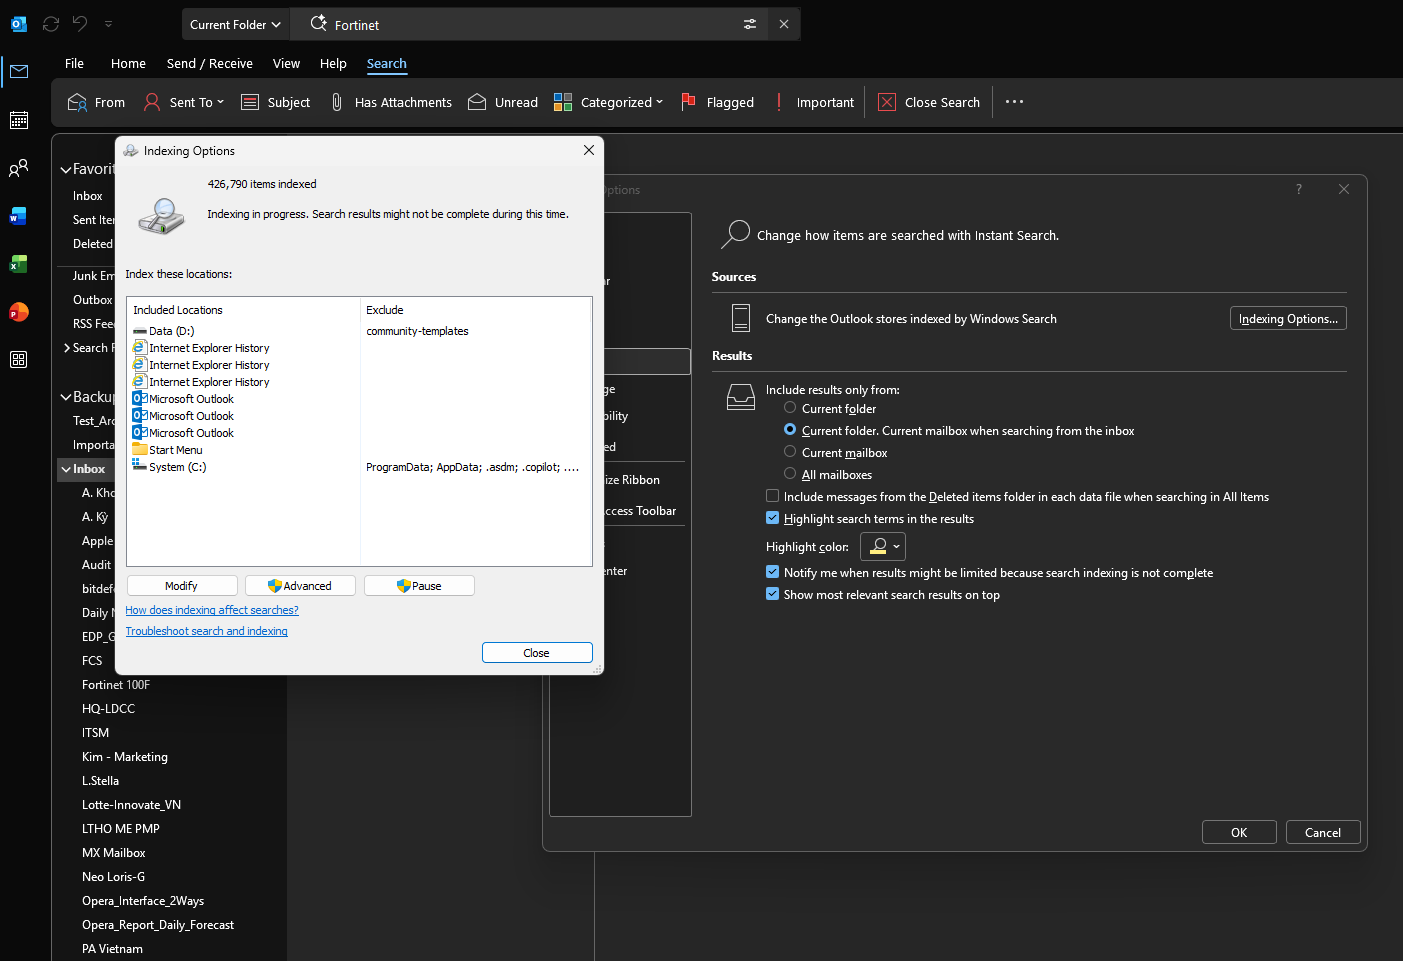
Task: Select All mailboxes radio option
Action: coord(790,474)
